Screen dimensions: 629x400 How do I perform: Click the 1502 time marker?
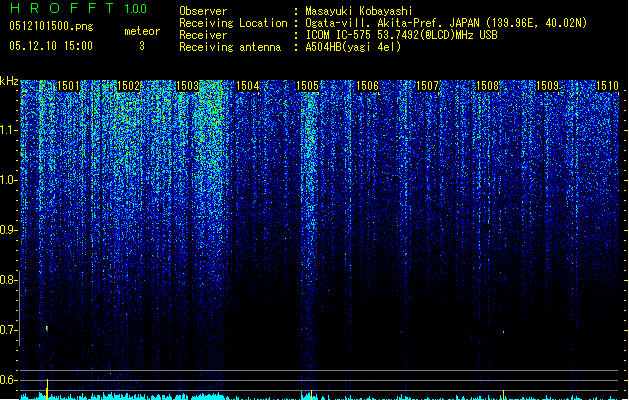tap(128, 86)
